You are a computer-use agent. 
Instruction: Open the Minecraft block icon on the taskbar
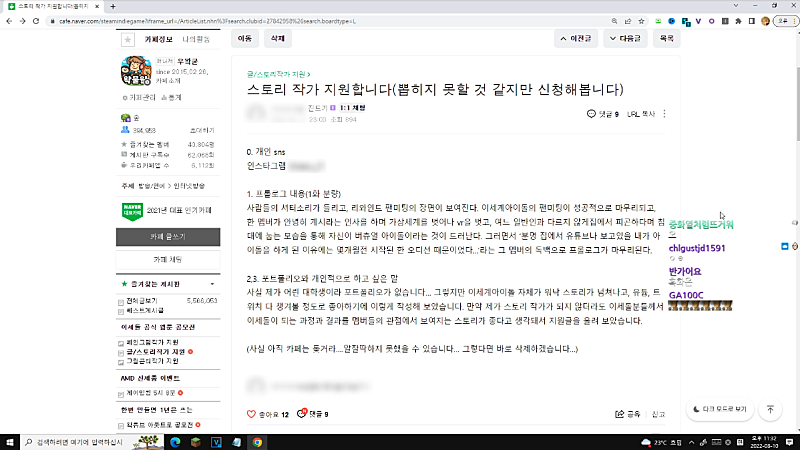196,442
